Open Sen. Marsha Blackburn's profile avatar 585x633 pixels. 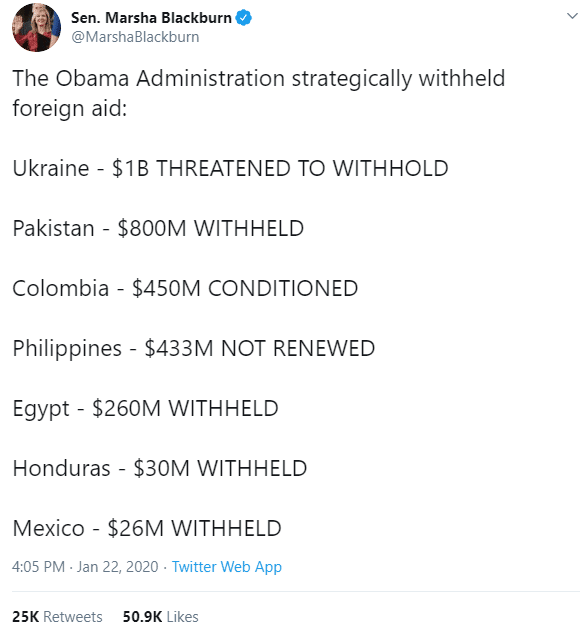click(x=36, y=27)
